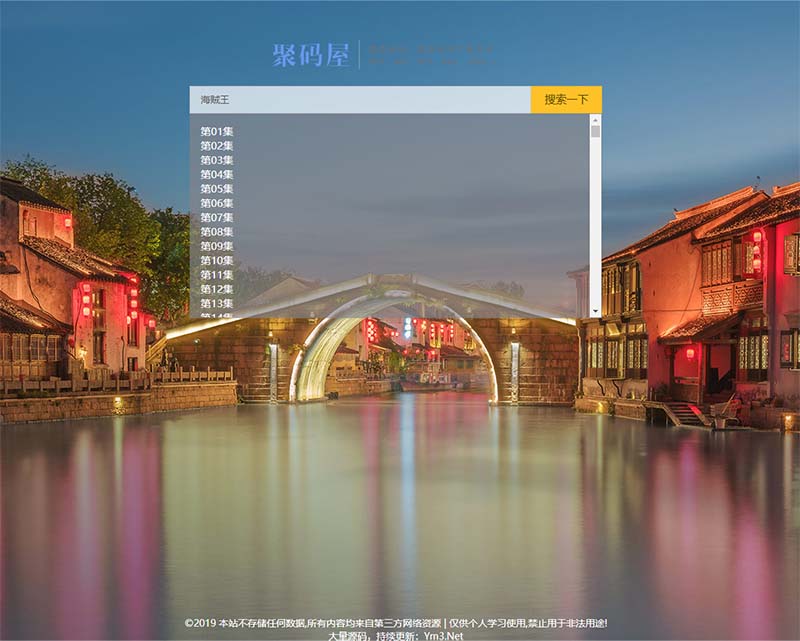Viewport: 800px width, 641px height.
Task: Play episode 第04集
Action: pyautogui.click(x=216, y=174)
